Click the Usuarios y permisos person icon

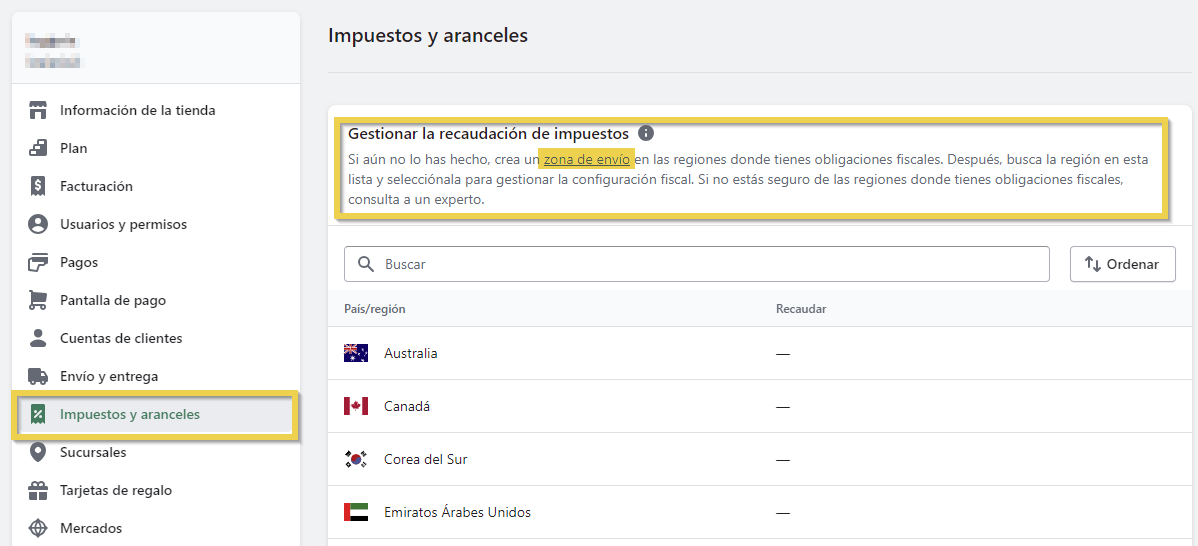coord(38,224)
